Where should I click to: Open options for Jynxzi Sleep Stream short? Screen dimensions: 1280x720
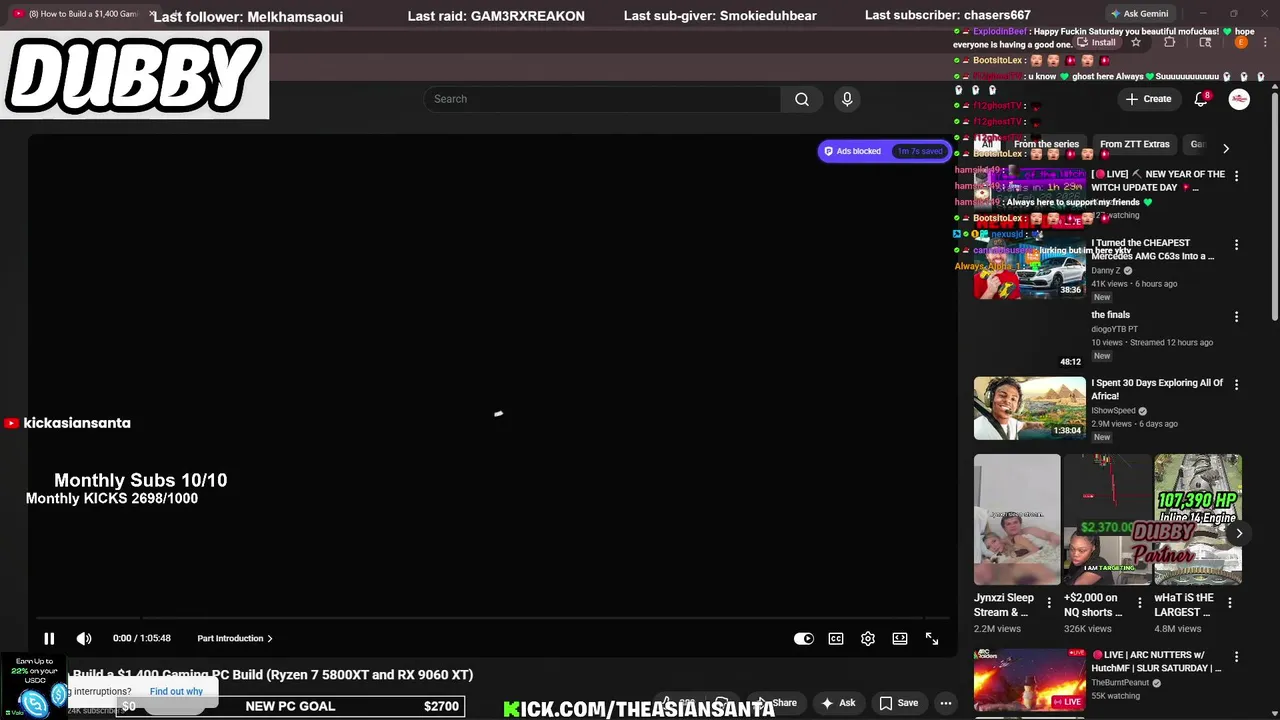(x=1049, y=602)
